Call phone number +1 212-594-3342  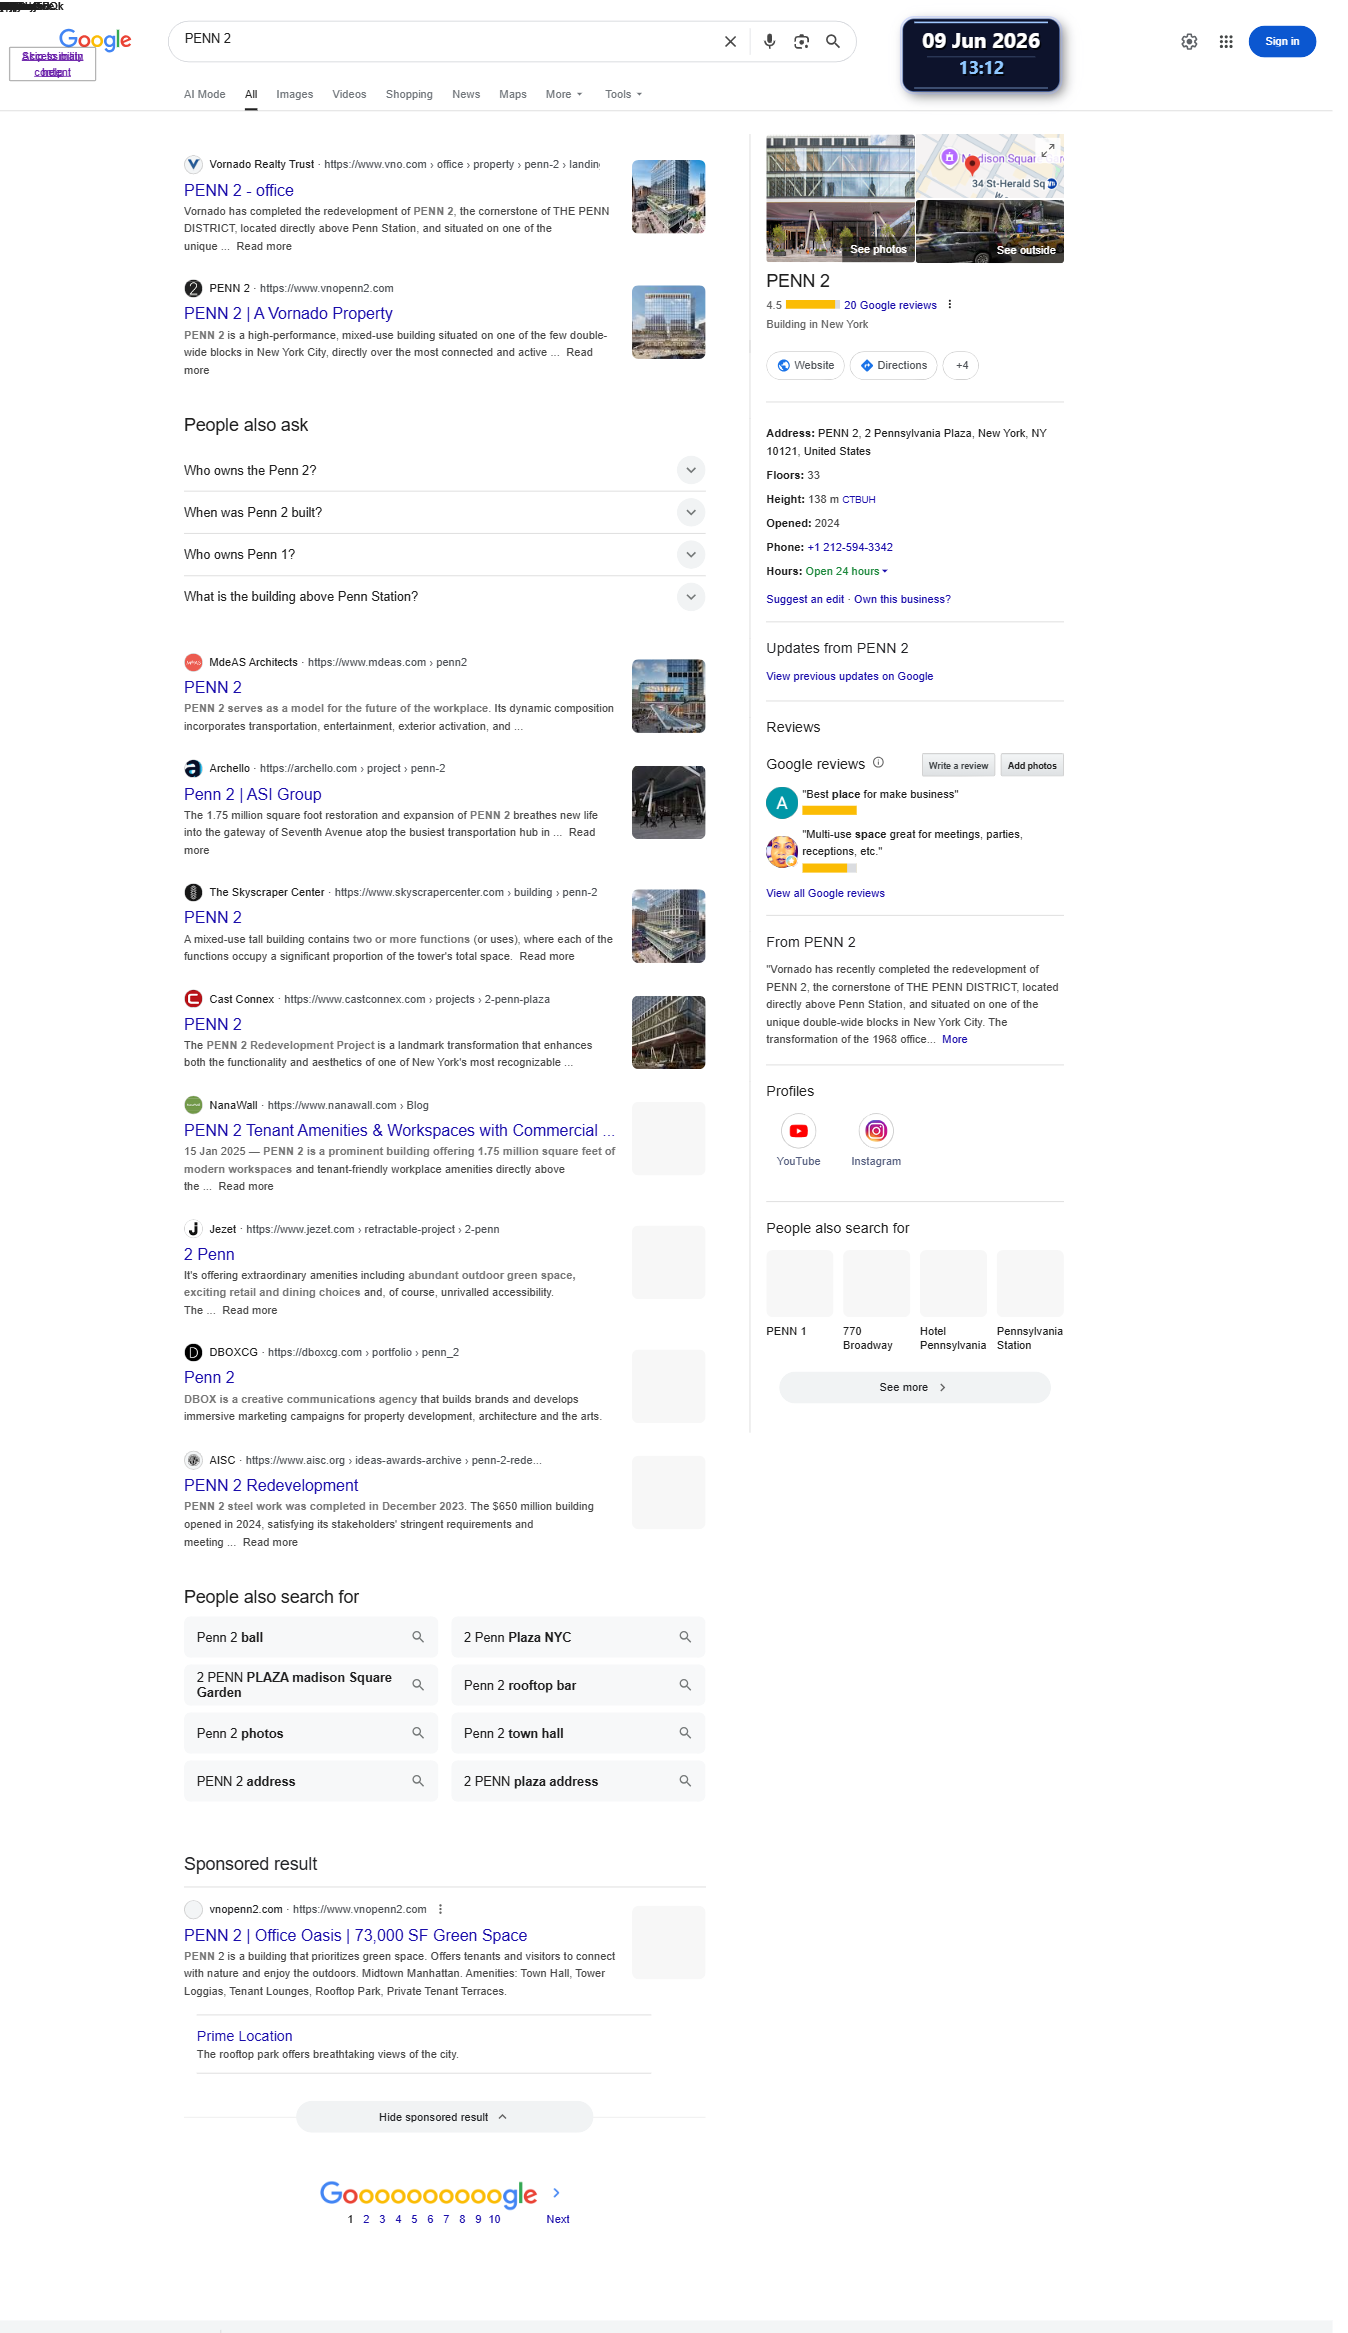(850, 547)
